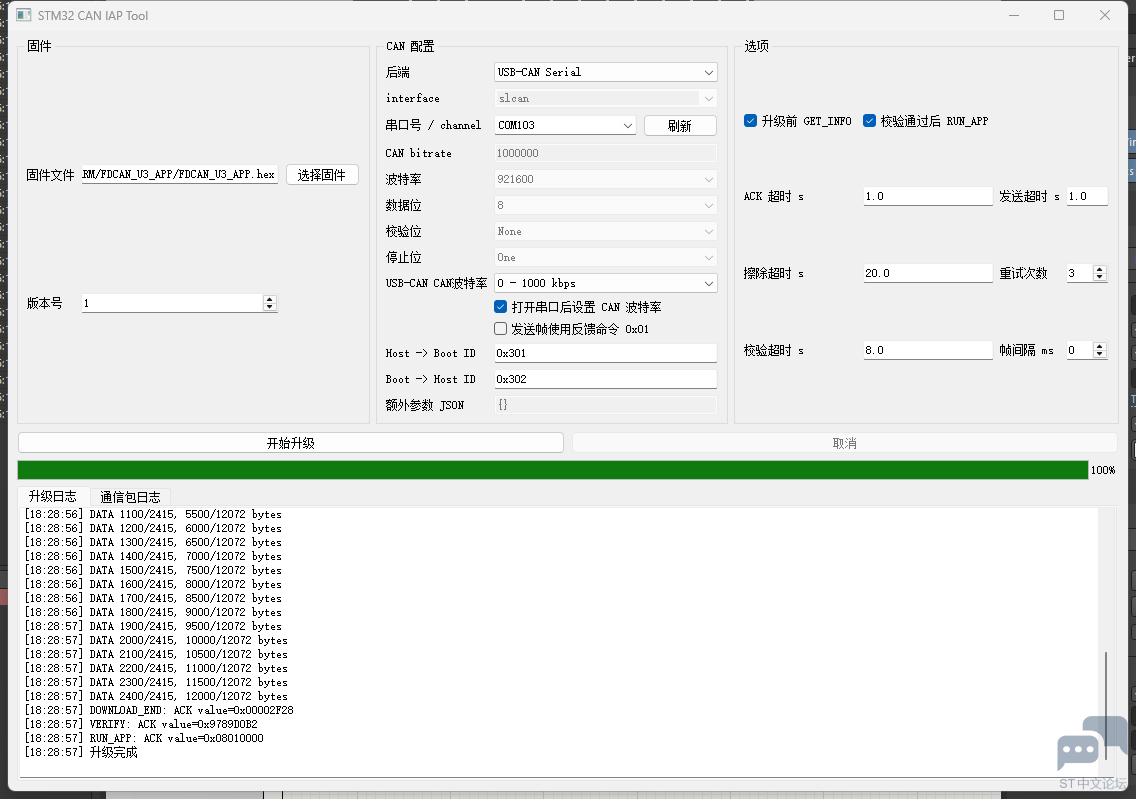This screenshot has height=799, width=1136.
Task: Maximize the STM32 CAN IAP Tool window
Action: pyautogui.click(x=1058, y=15)
